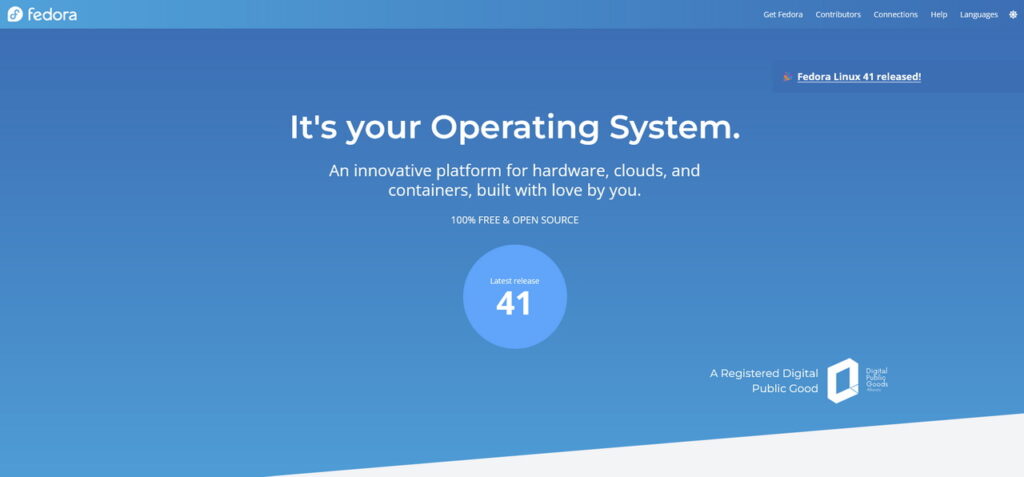This screenshot has height=477, width=1024.
Task: Click the It's your Operating System heading
Action: (515, 127)
